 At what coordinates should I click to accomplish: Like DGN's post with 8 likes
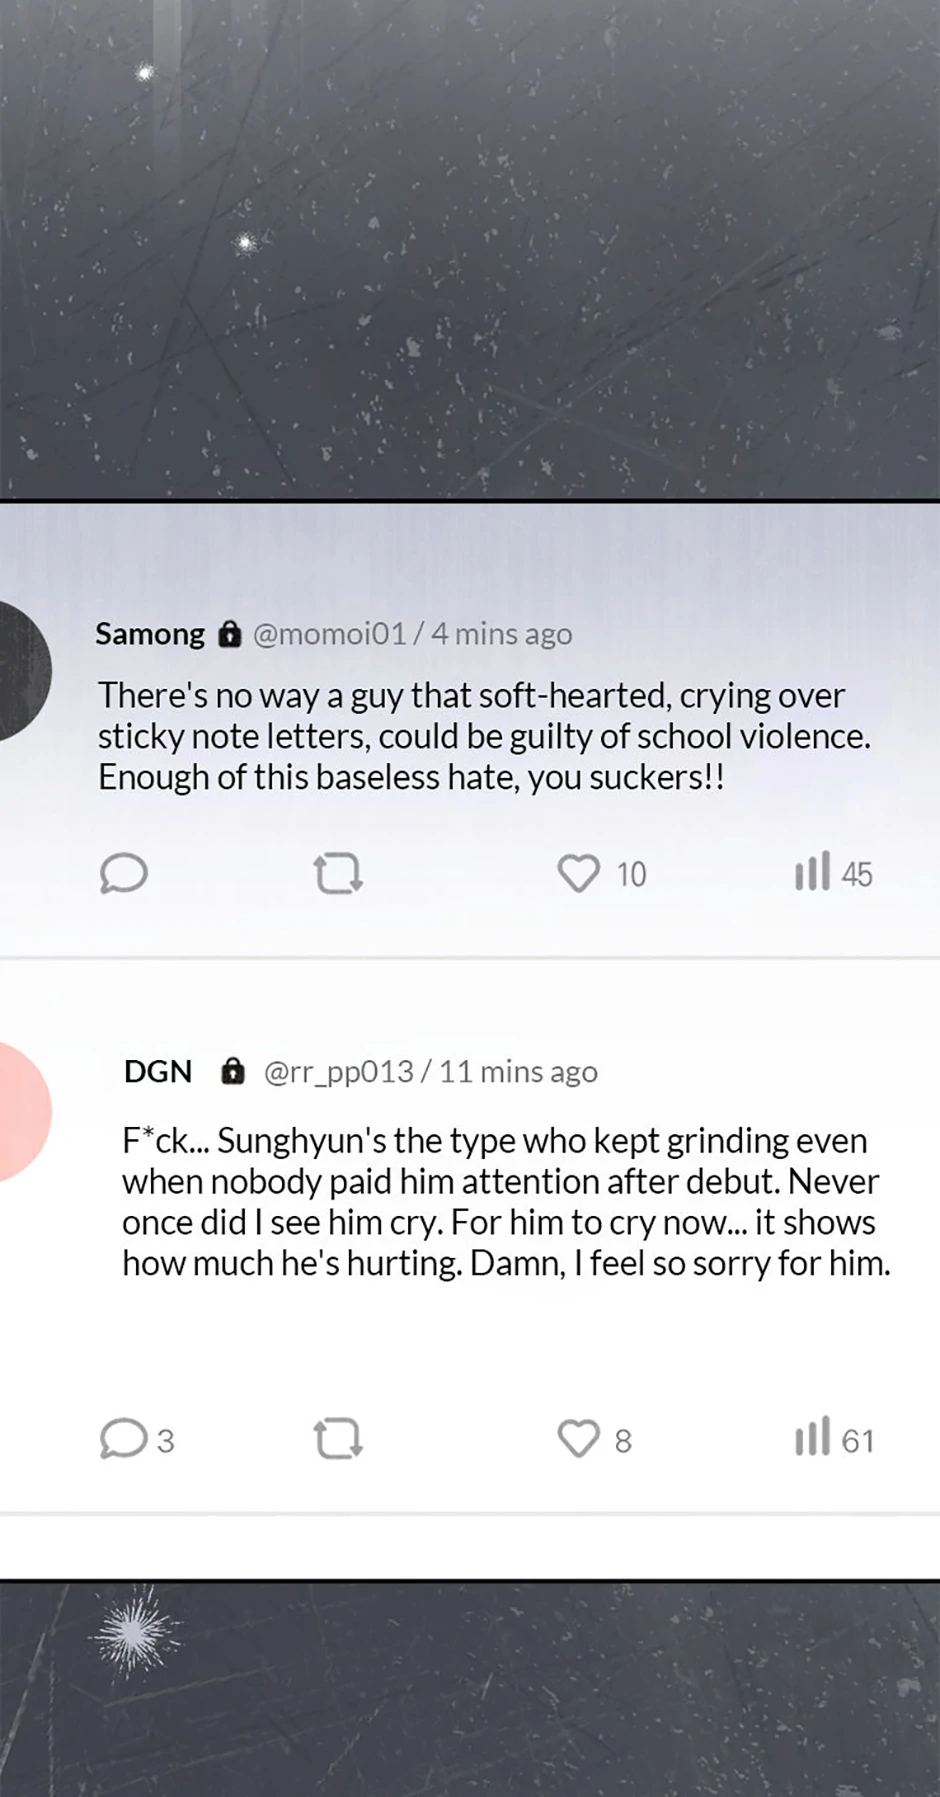(x=579, y=1439)
